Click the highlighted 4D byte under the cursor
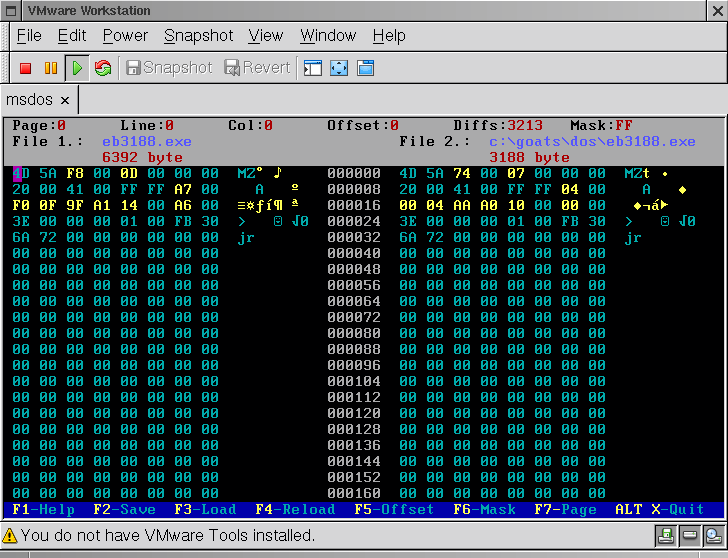The width and height of the screenshot is (728, 558). pyautogui.click(x=21, y=174)
